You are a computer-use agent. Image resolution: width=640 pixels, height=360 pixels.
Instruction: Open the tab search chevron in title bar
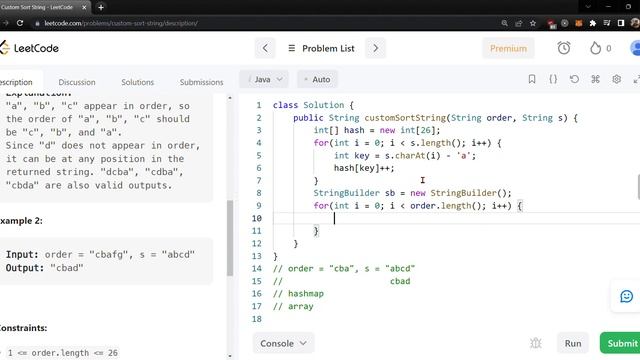coord(588,7)
